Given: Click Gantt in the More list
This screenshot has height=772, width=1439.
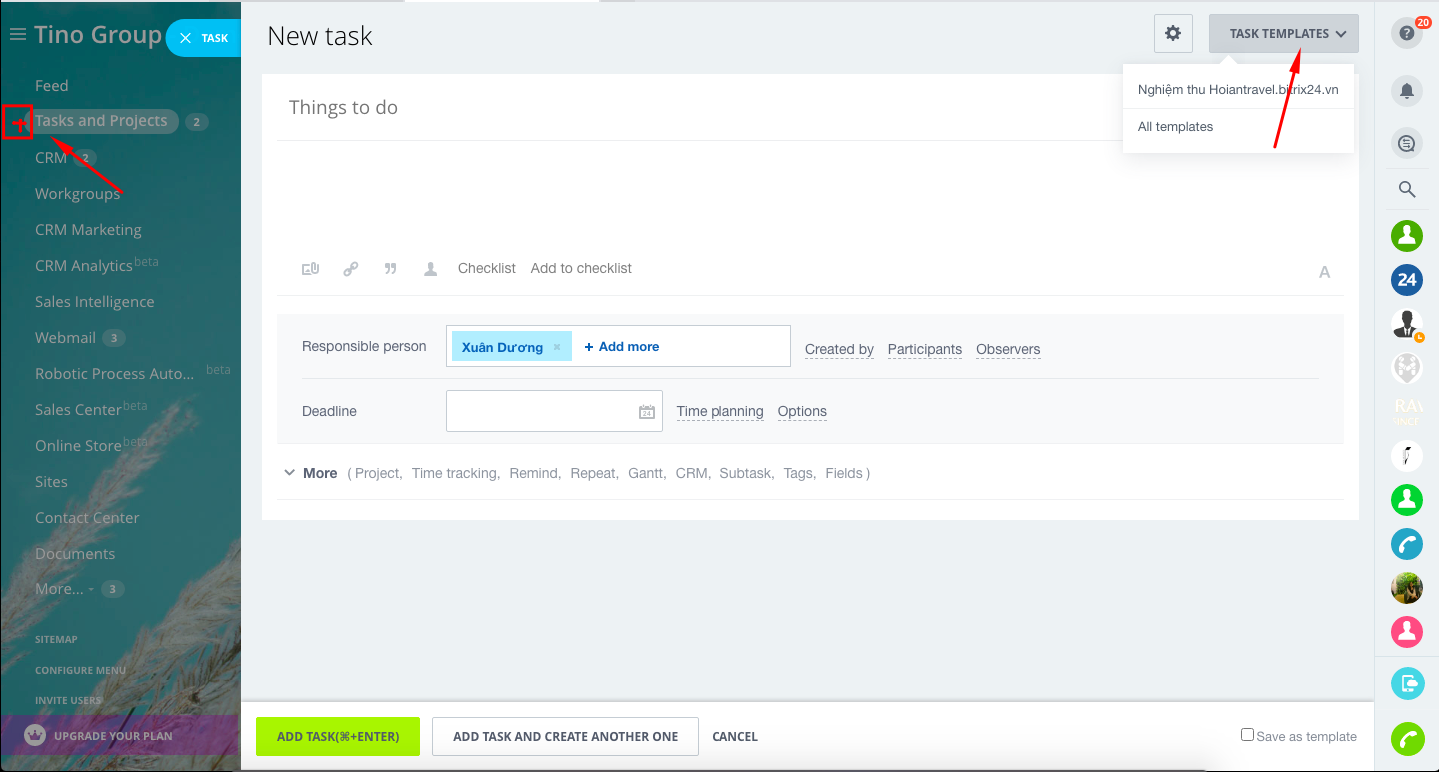Looking at the screenshot, I should pyautogui.click(x=645, y=473).
